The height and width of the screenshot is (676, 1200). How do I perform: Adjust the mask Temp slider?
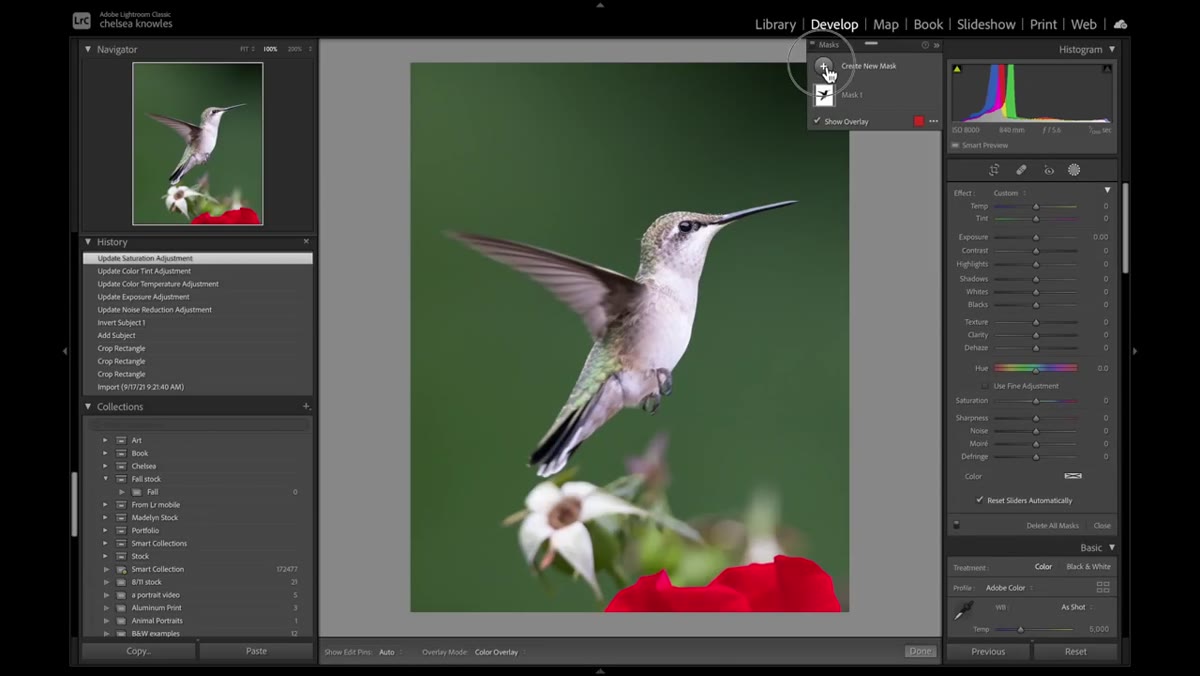tap(1036, 206)
